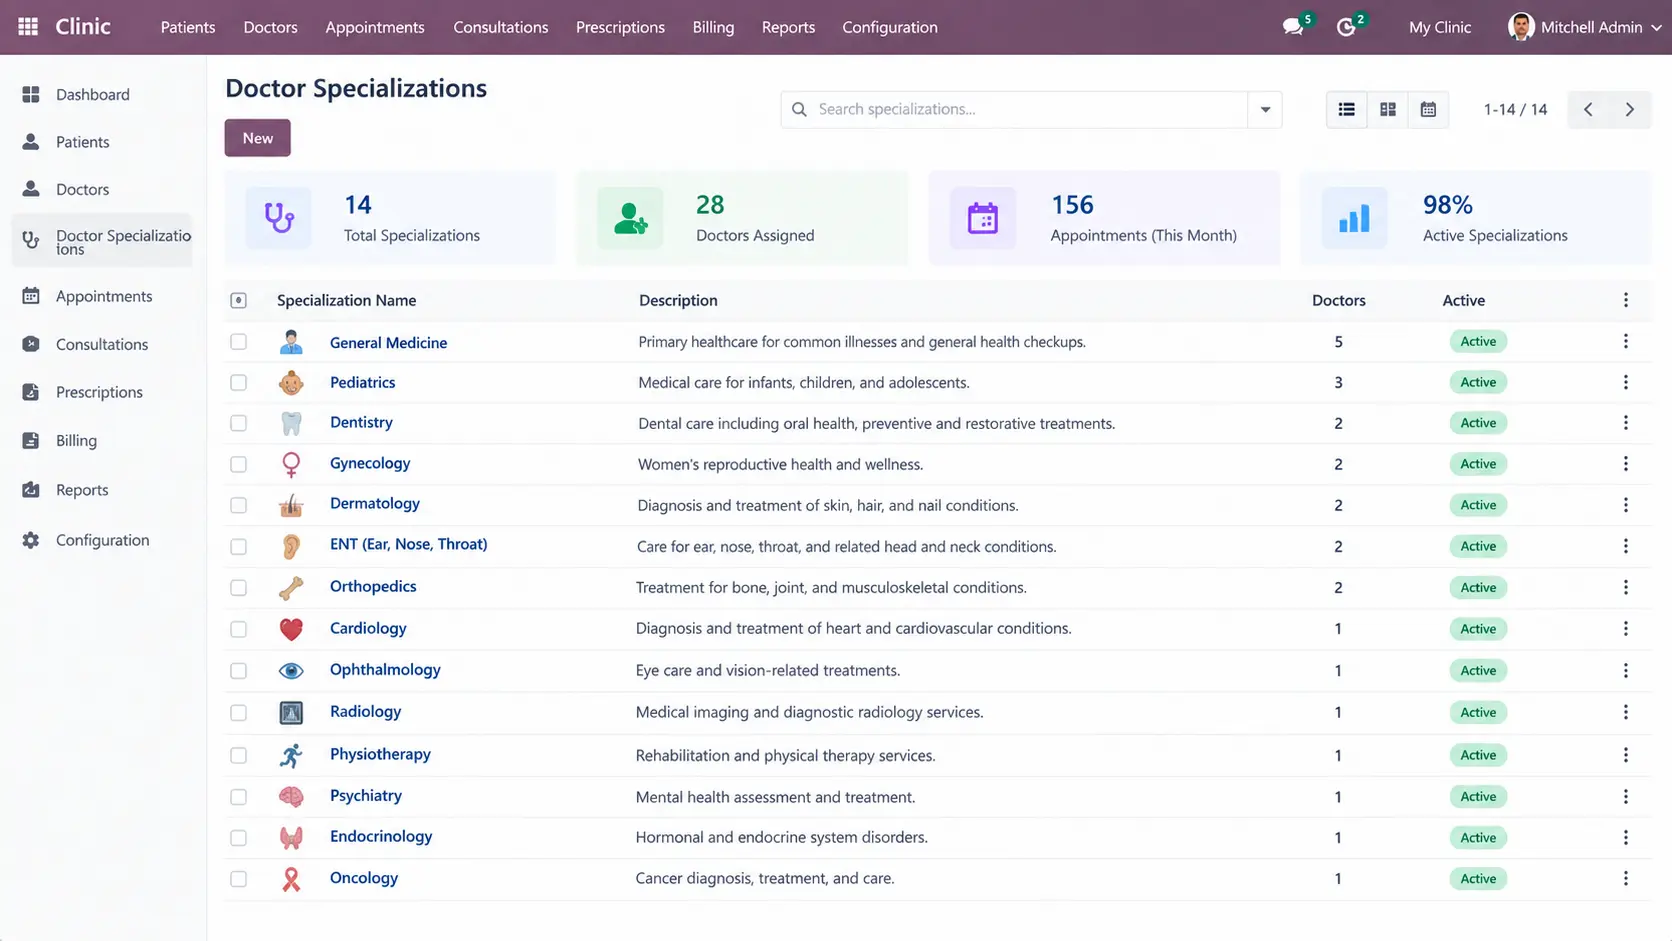Tick the Pediatrics row checkbox
The width and height of the screenshot is (1672, 941).
(x=238, y=383)
